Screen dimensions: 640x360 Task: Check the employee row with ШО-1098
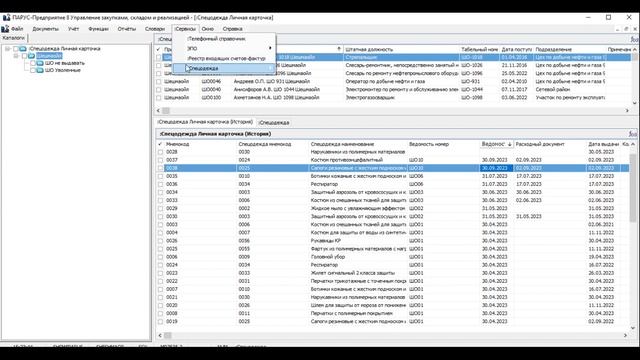[159, 98]
